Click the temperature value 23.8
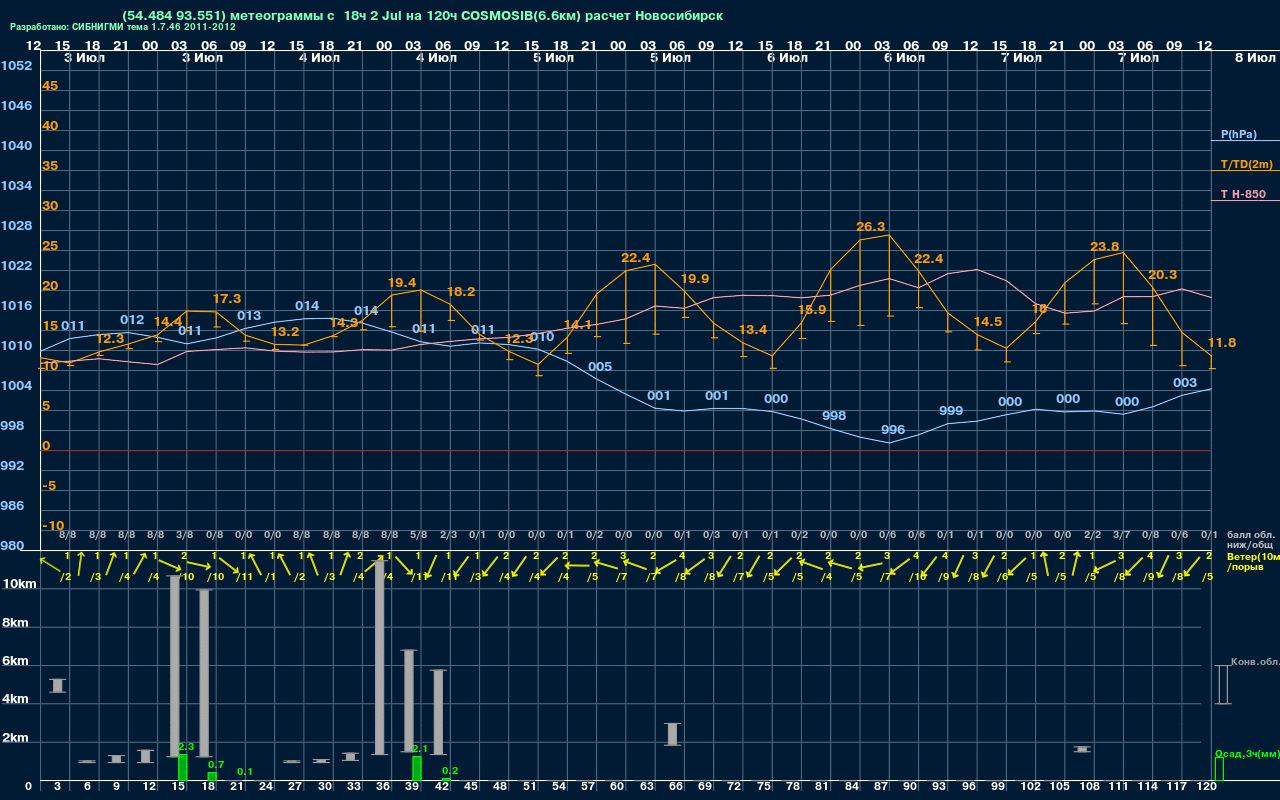The image size is (1280, 800). (1105, 247)
